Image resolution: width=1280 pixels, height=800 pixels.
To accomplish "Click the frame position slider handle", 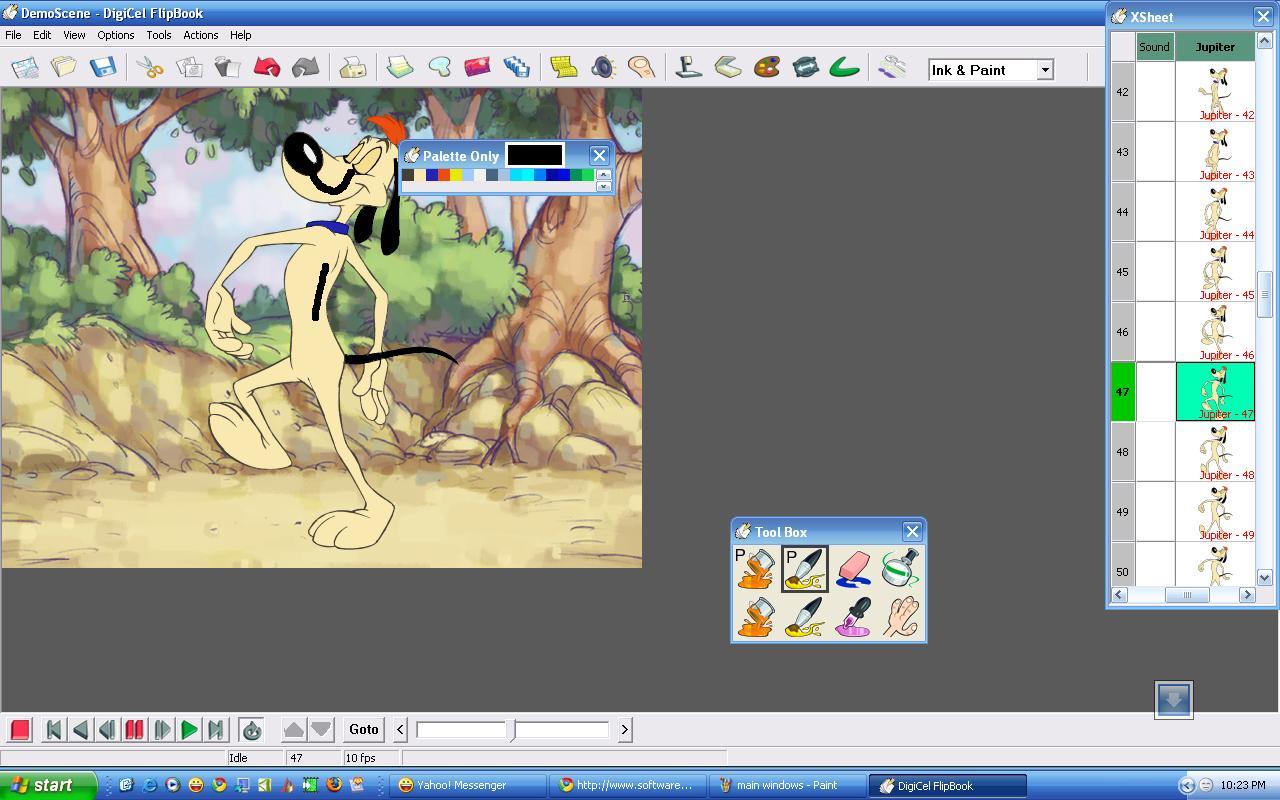I will [x=513, y=730].
